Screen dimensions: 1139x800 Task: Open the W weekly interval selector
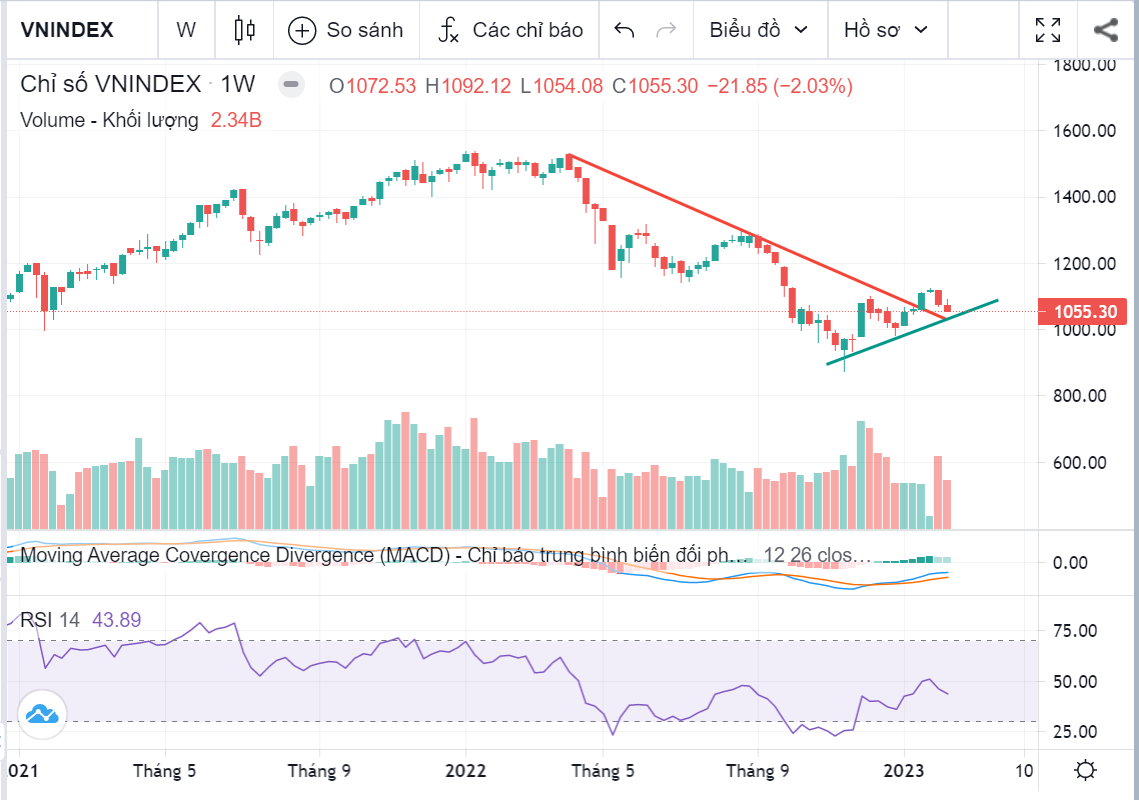point(186,30)
